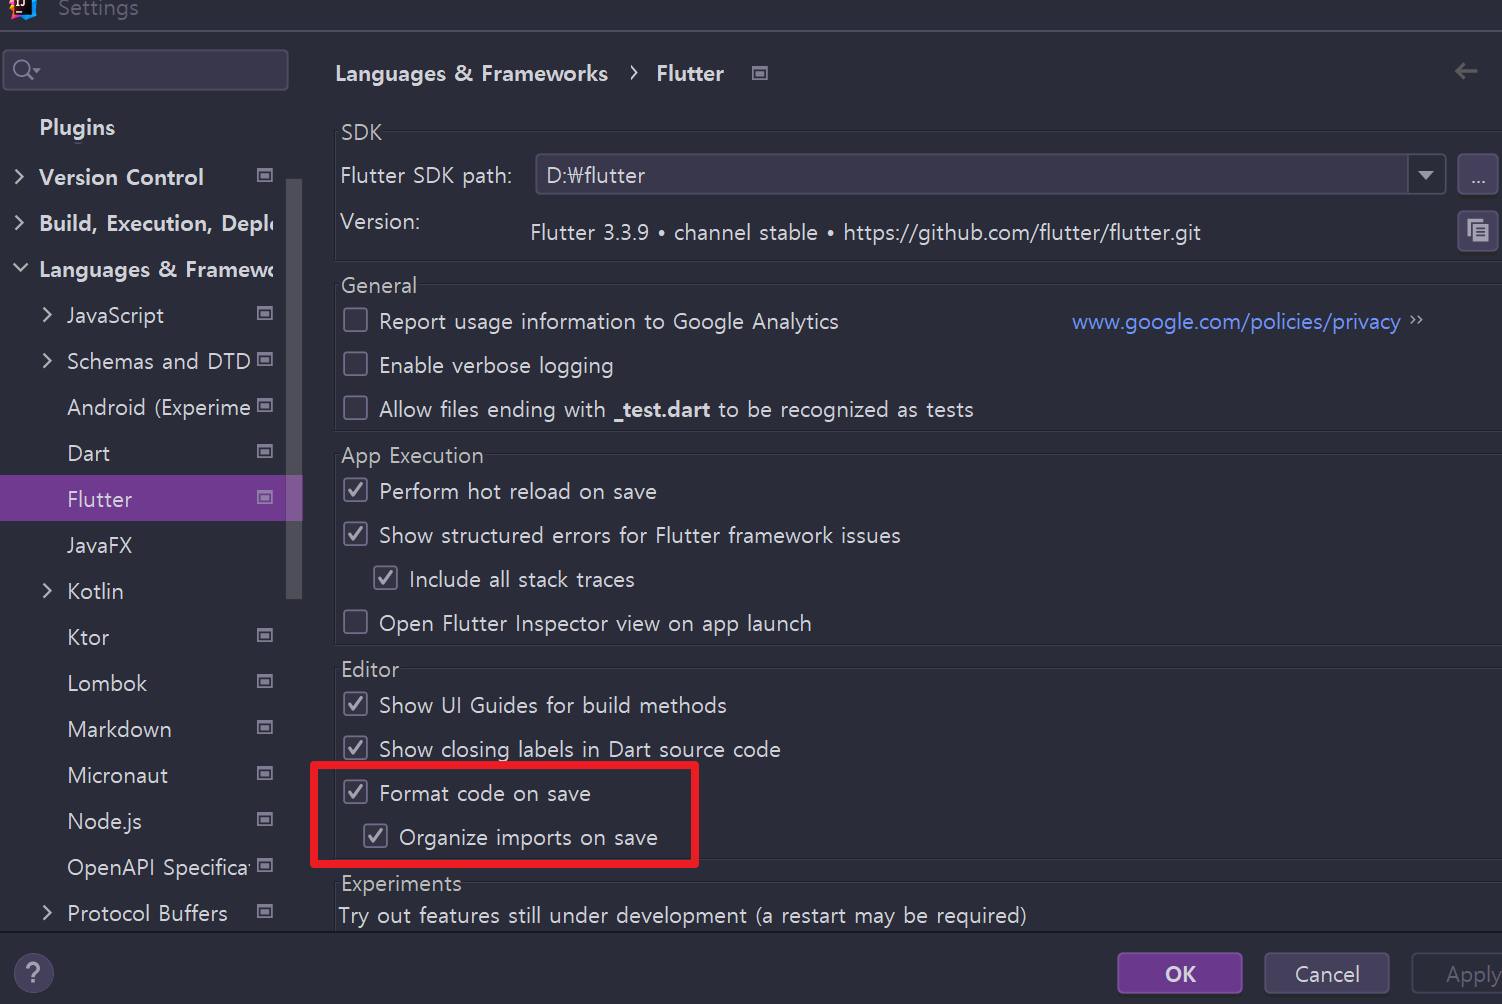The height and width of the screenshot is (1004, 1502).
Task: Select Micronaut settings page
Action: click(117, 775)
